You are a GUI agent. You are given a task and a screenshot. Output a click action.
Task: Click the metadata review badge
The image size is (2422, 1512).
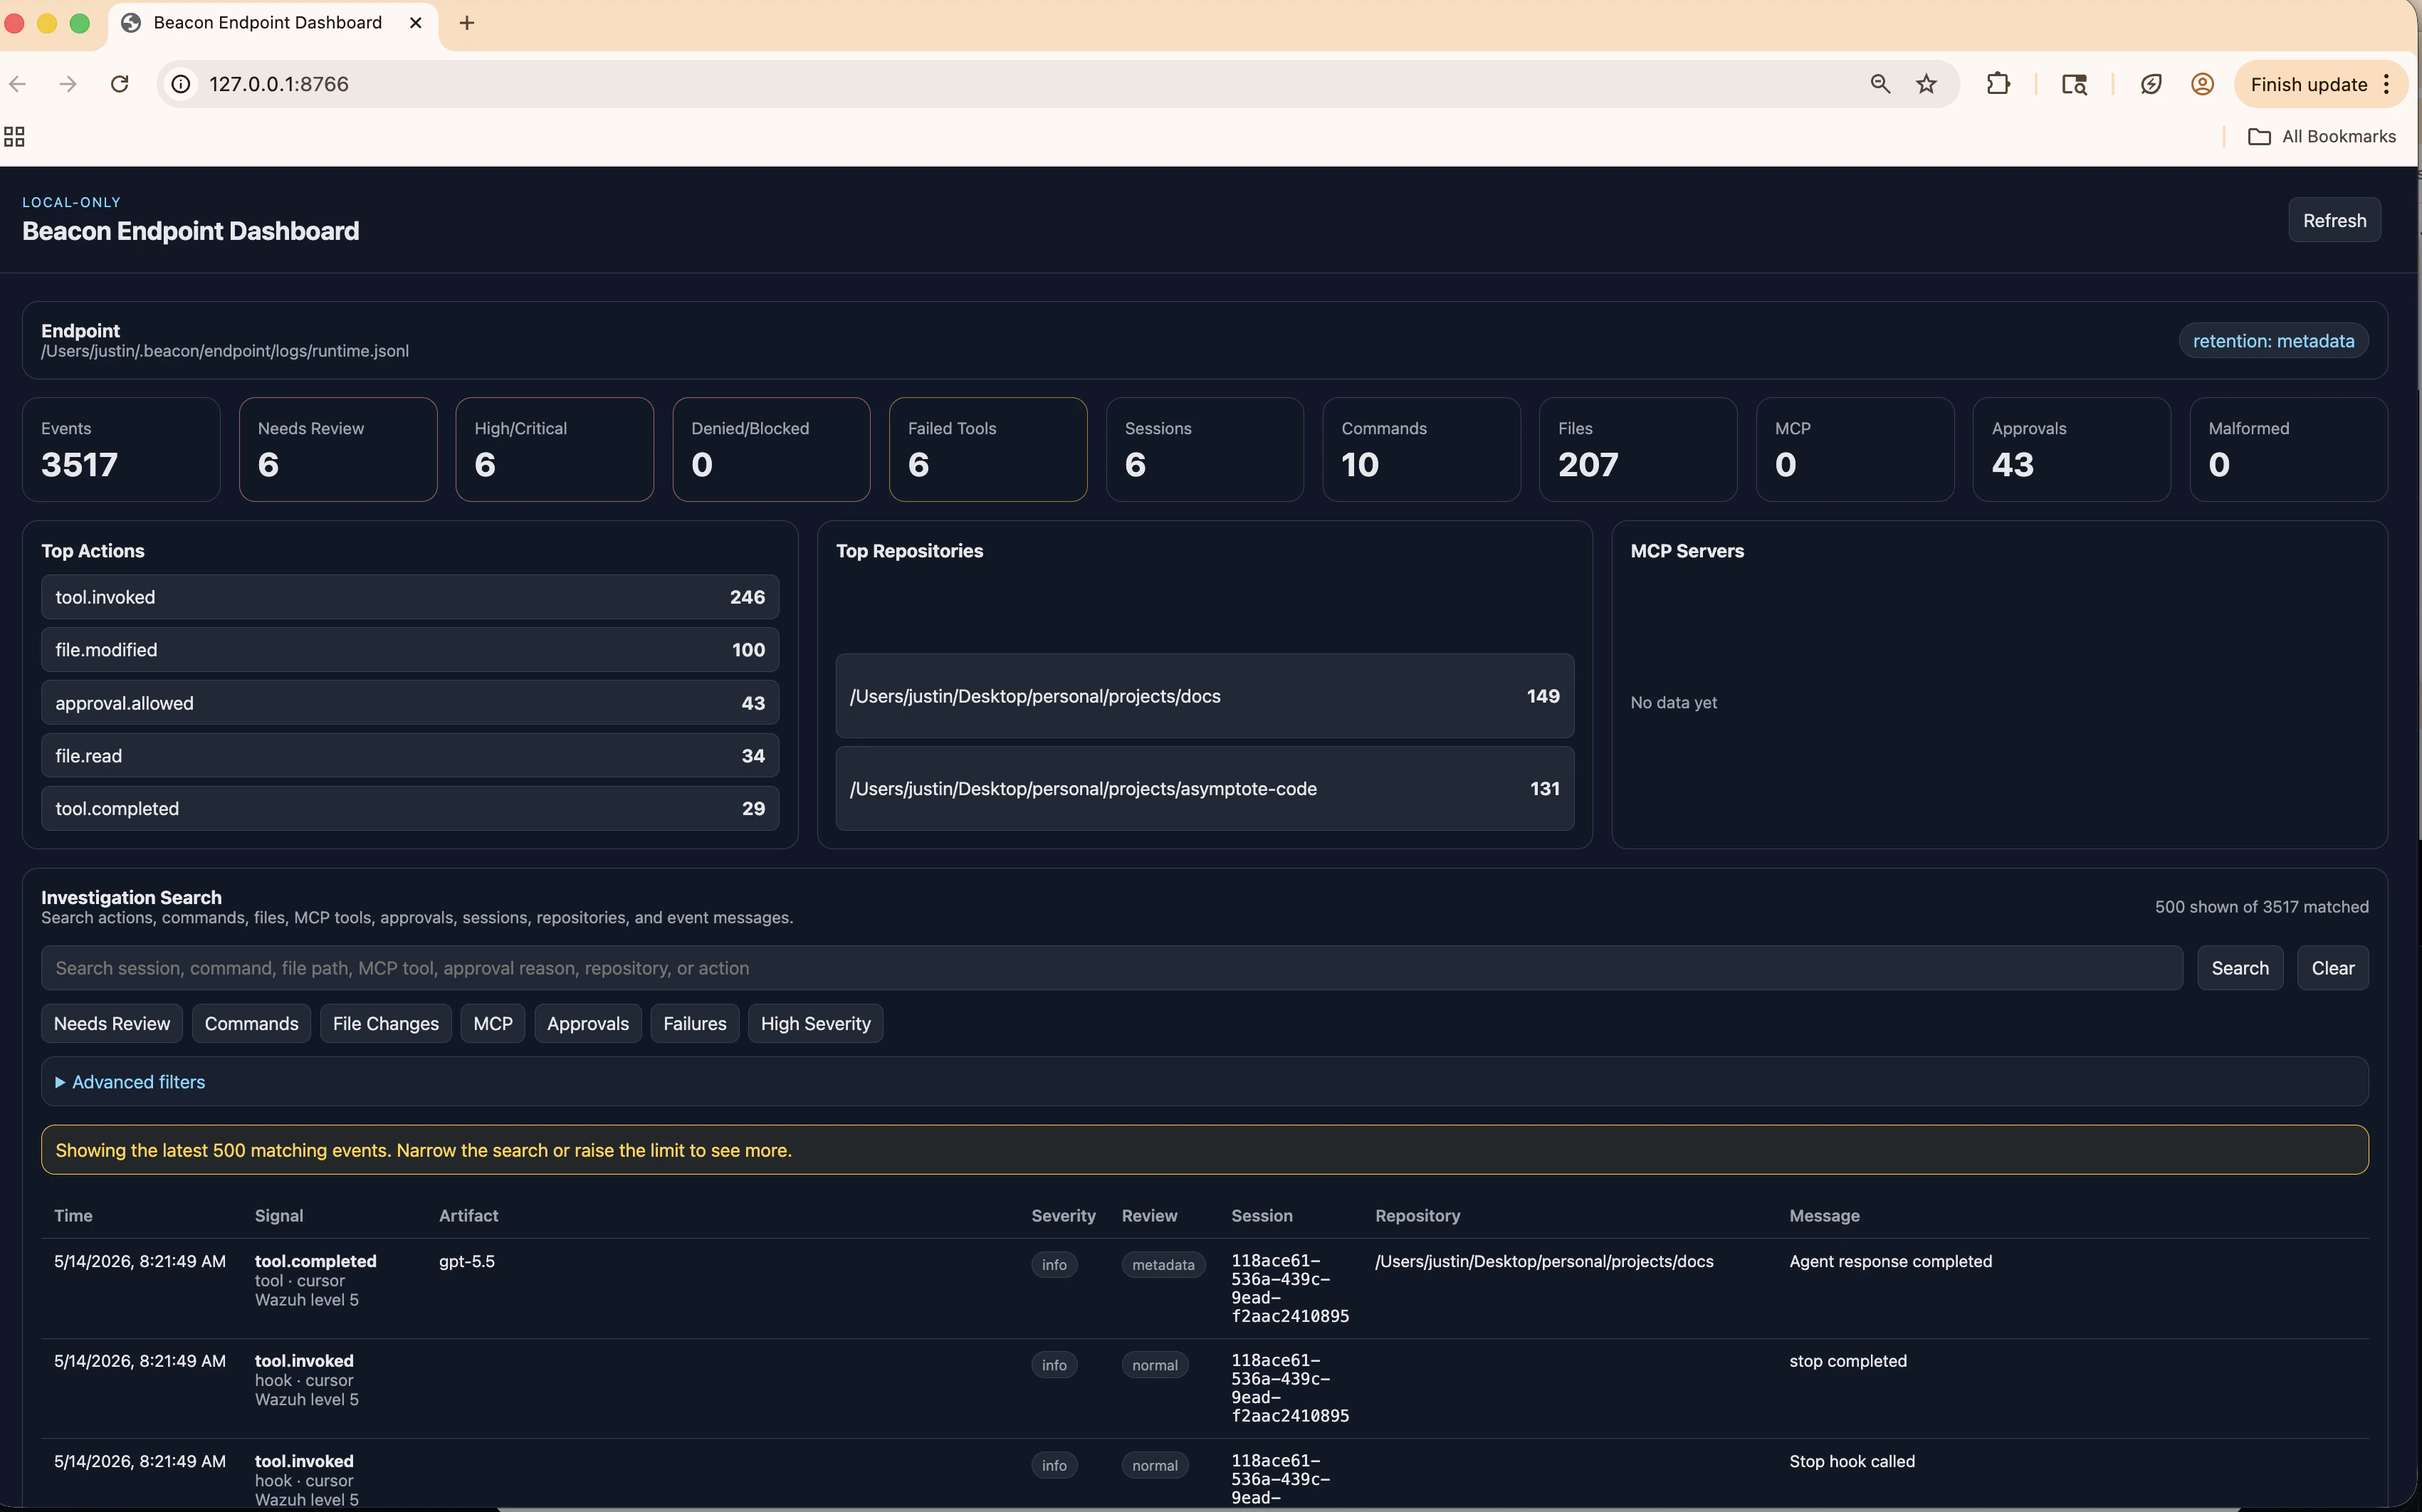tap(1163, 1265)
